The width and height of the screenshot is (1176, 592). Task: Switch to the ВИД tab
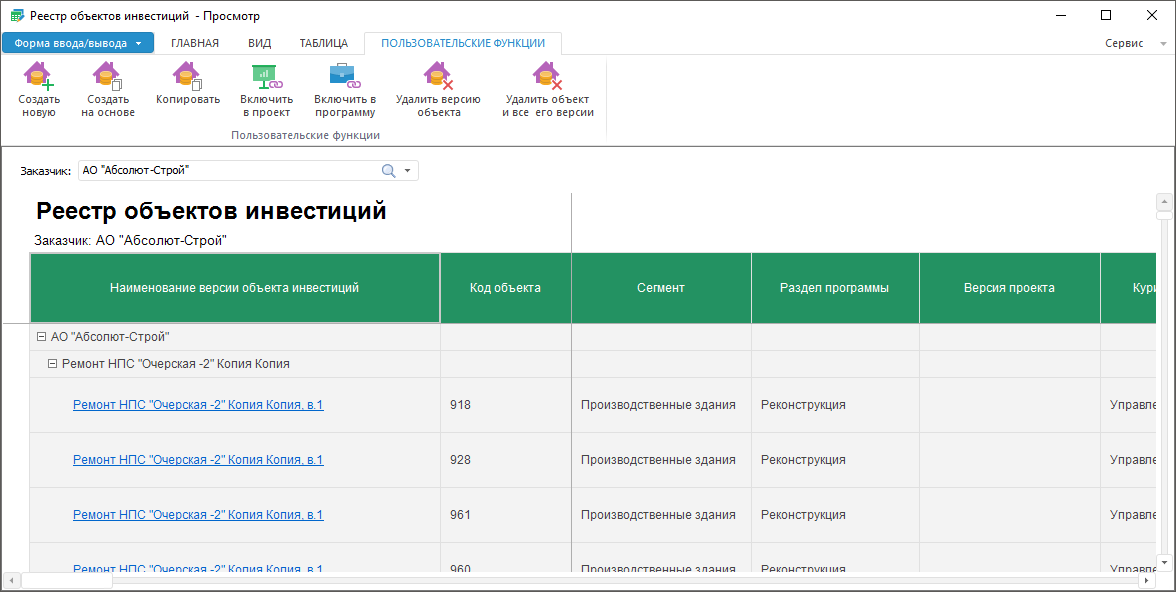[259, 43]
